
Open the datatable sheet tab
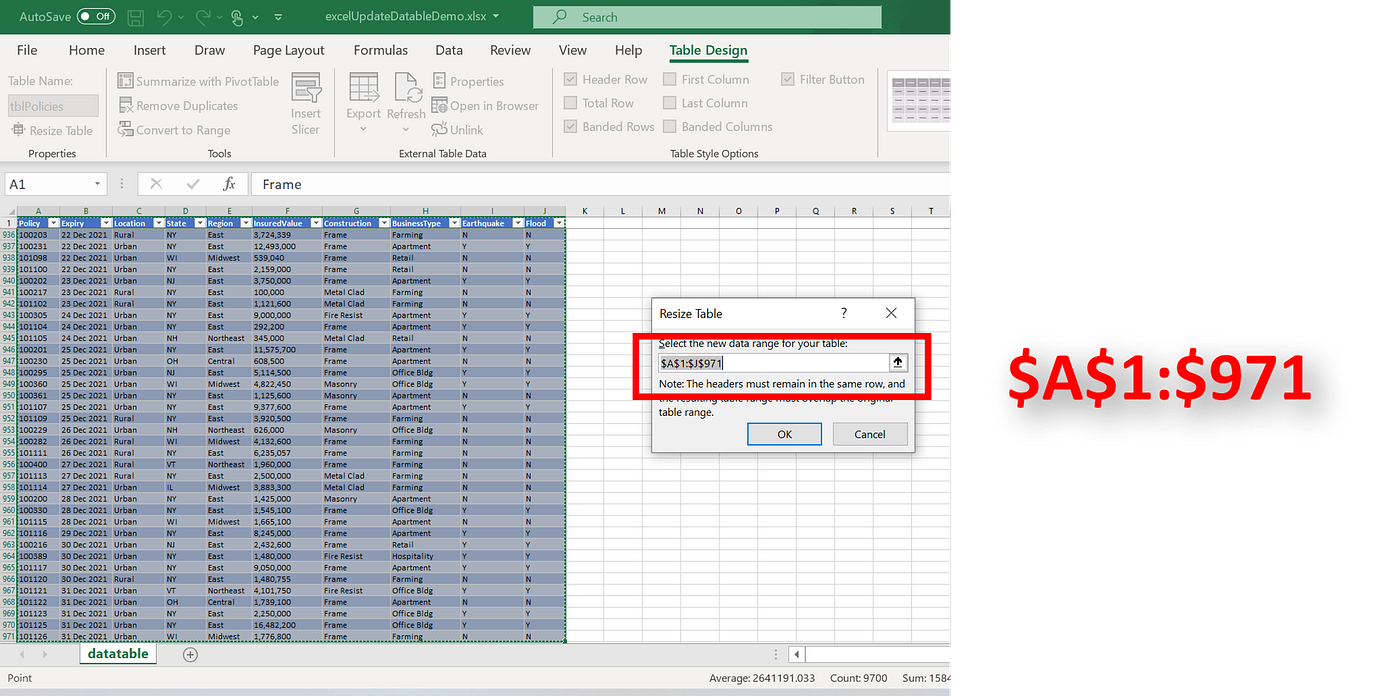point(117,653)
